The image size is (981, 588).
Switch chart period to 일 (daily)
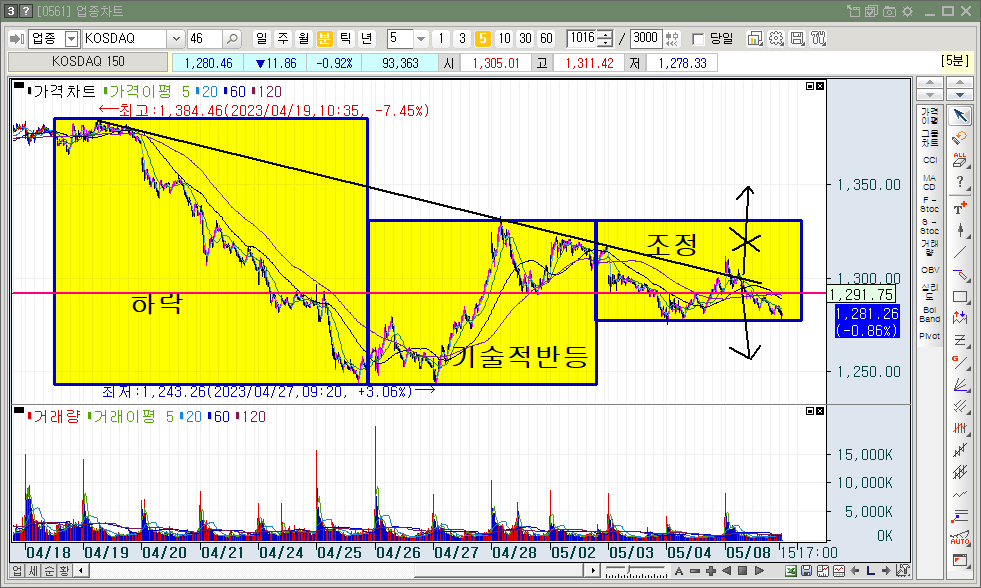pos(262,38)
